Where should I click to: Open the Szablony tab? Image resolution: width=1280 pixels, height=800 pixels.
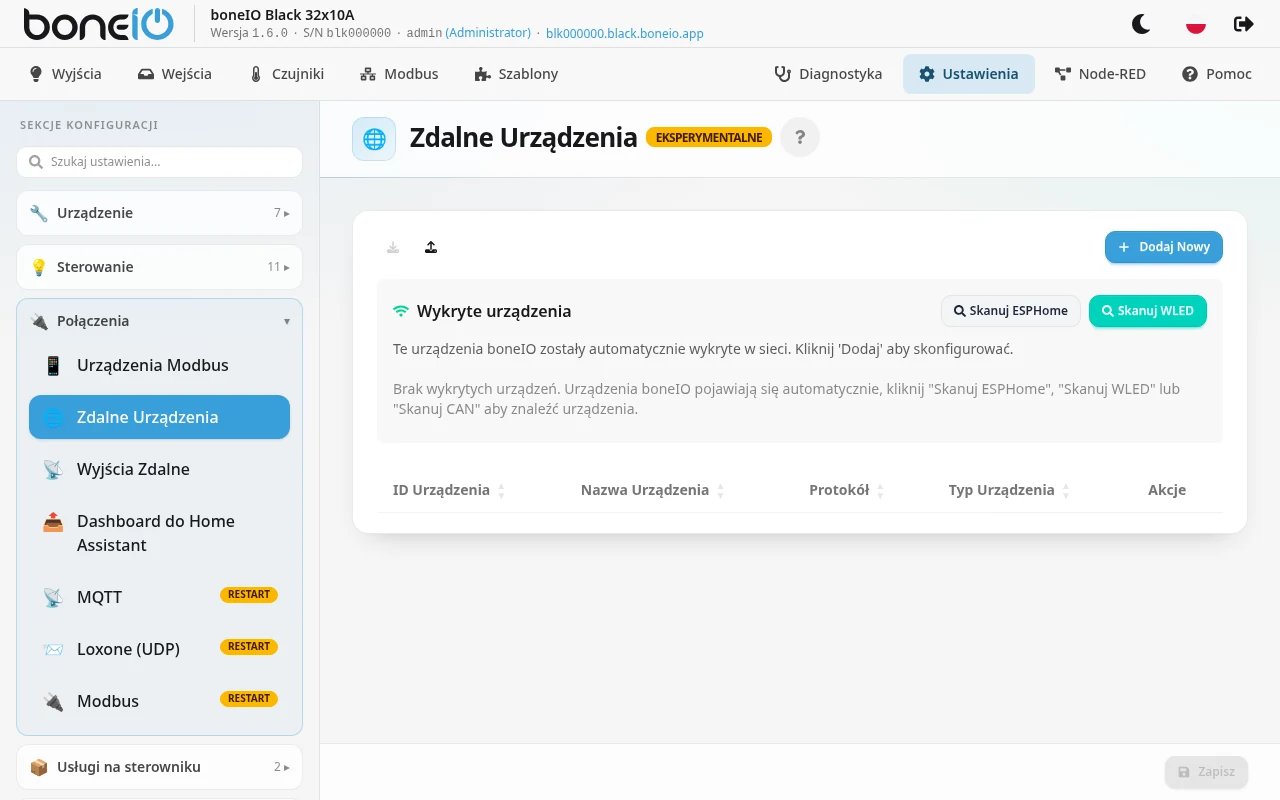pyautogui.click(x=516, y=74)
